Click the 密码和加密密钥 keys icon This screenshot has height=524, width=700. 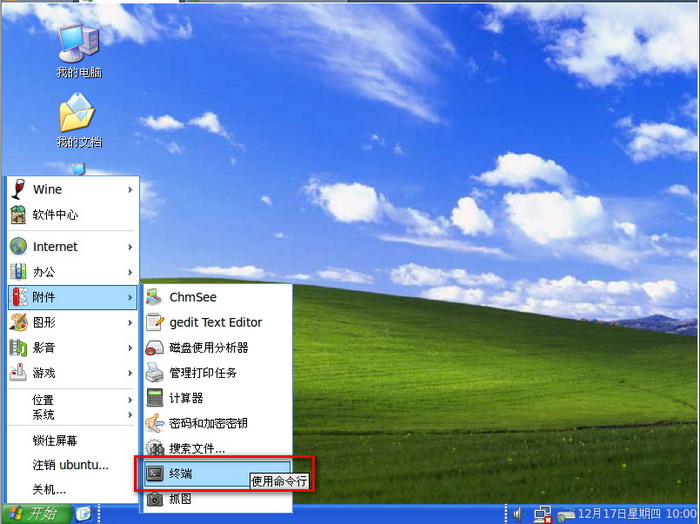click(154, 423)
